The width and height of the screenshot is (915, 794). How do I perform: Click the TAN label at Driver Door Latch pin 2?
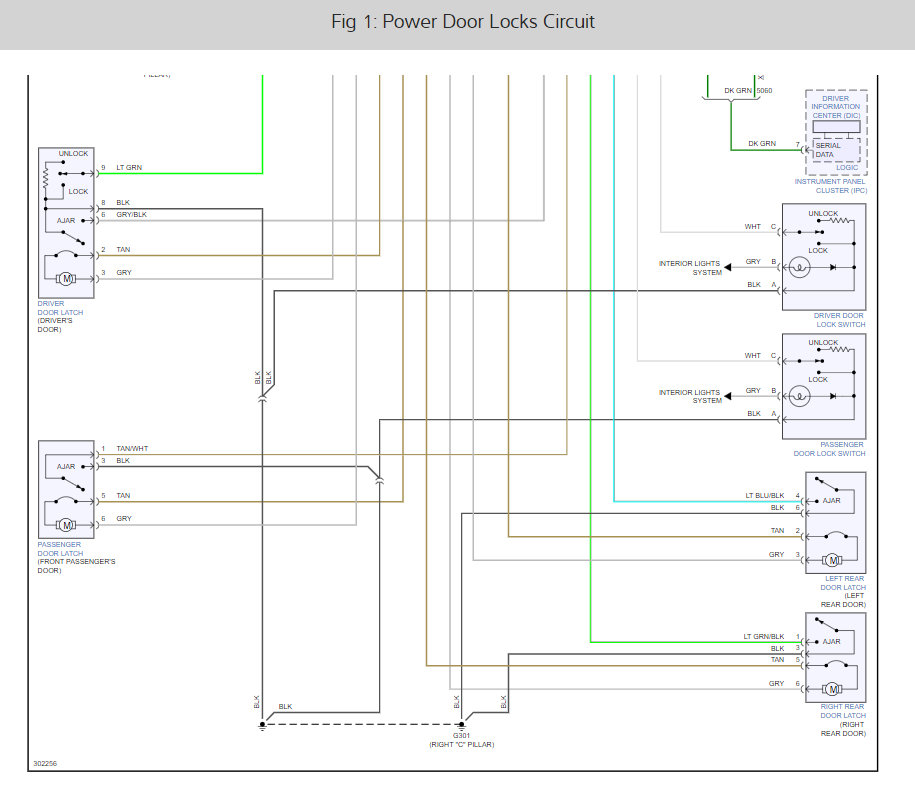pyautogui.click(x=123, y=250)
